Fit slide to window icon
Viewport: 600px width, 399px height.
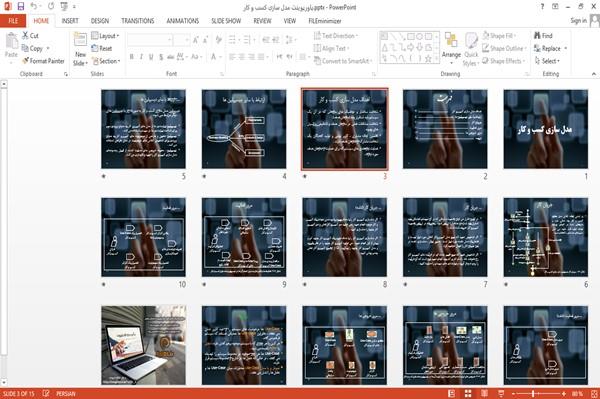594,393
